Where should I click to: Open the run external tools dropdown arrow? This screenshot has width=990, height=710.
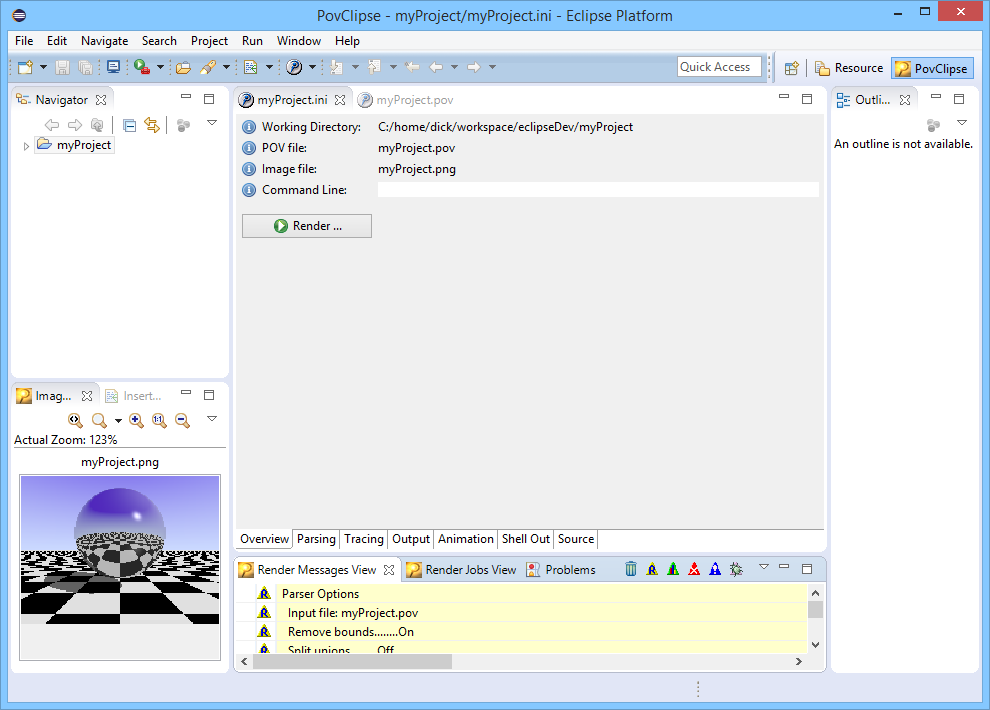point(160,67)
